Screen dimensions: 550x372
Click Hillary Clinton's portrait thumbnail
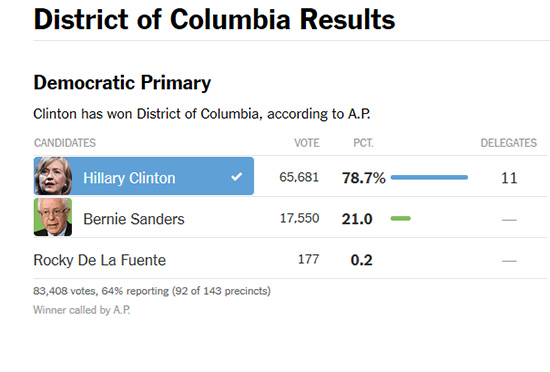pyautogui.click(x=53, y=176)
